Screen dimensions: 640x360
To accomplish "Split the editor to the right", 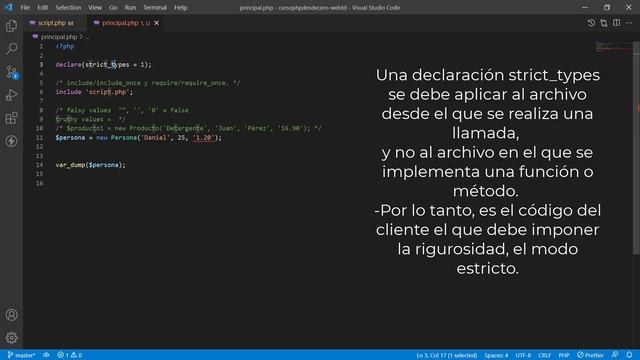I will tap(616, 23).
